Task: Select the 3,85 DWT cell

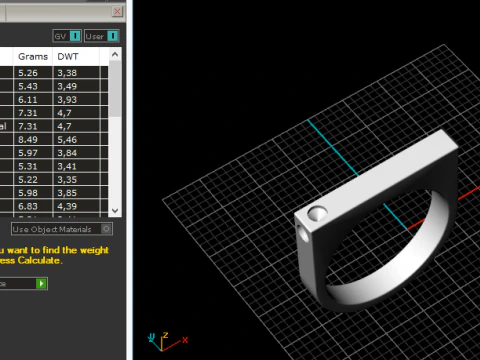Action: coord(76,193)
